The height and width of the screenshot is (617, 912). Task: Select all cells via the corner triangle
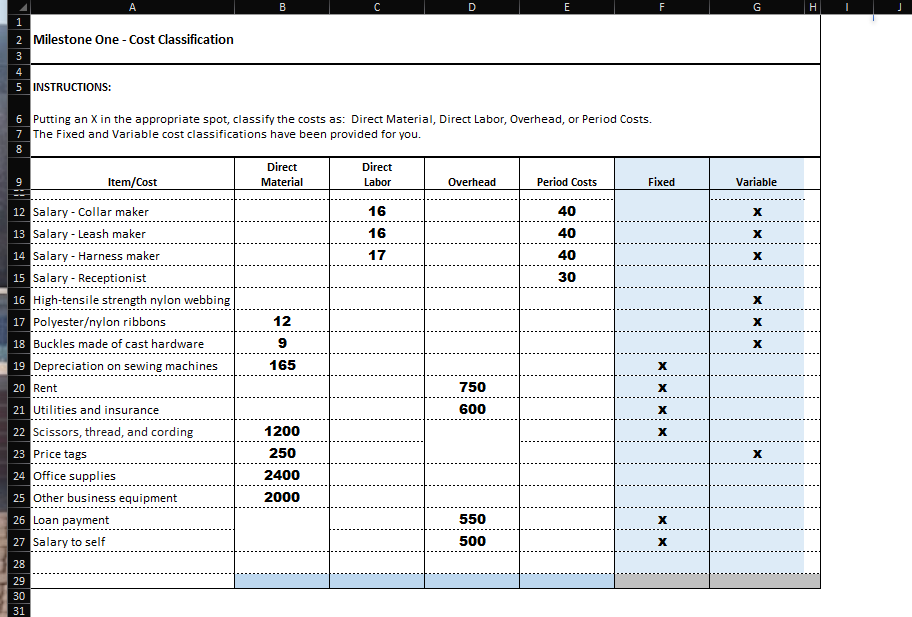pyautogui.click(x=22, y=6)
